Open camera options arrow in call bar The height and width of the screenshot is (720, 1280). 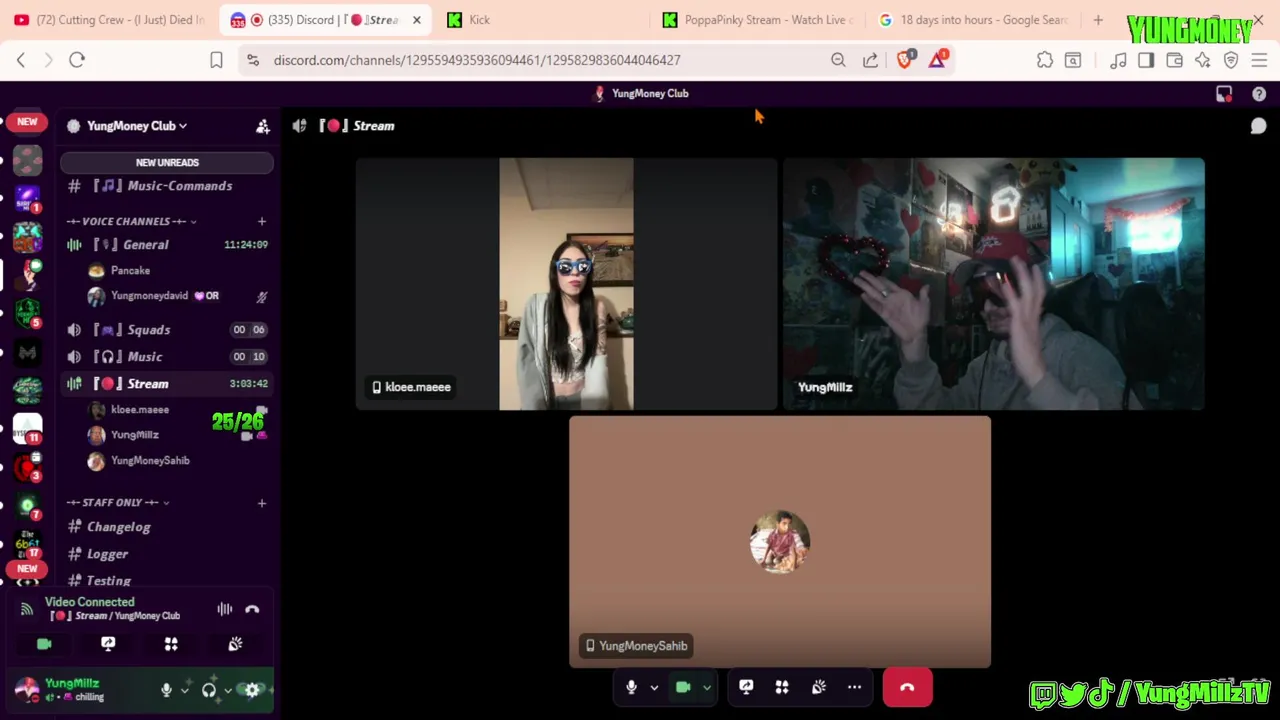click(x=706, y=688)
